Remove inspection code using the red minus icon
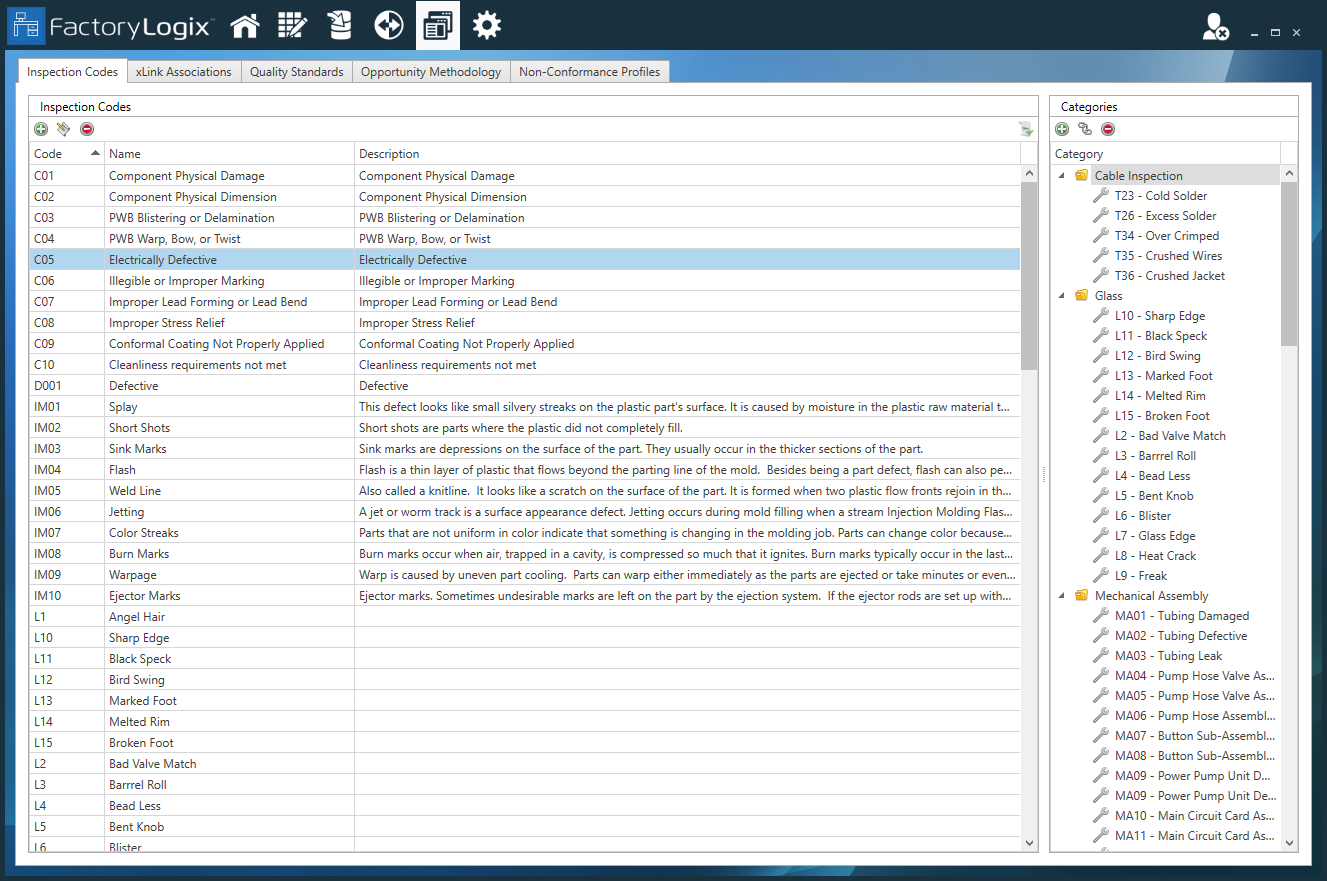Viewport: 1327px width, 881px height. (x=86, y=128)
